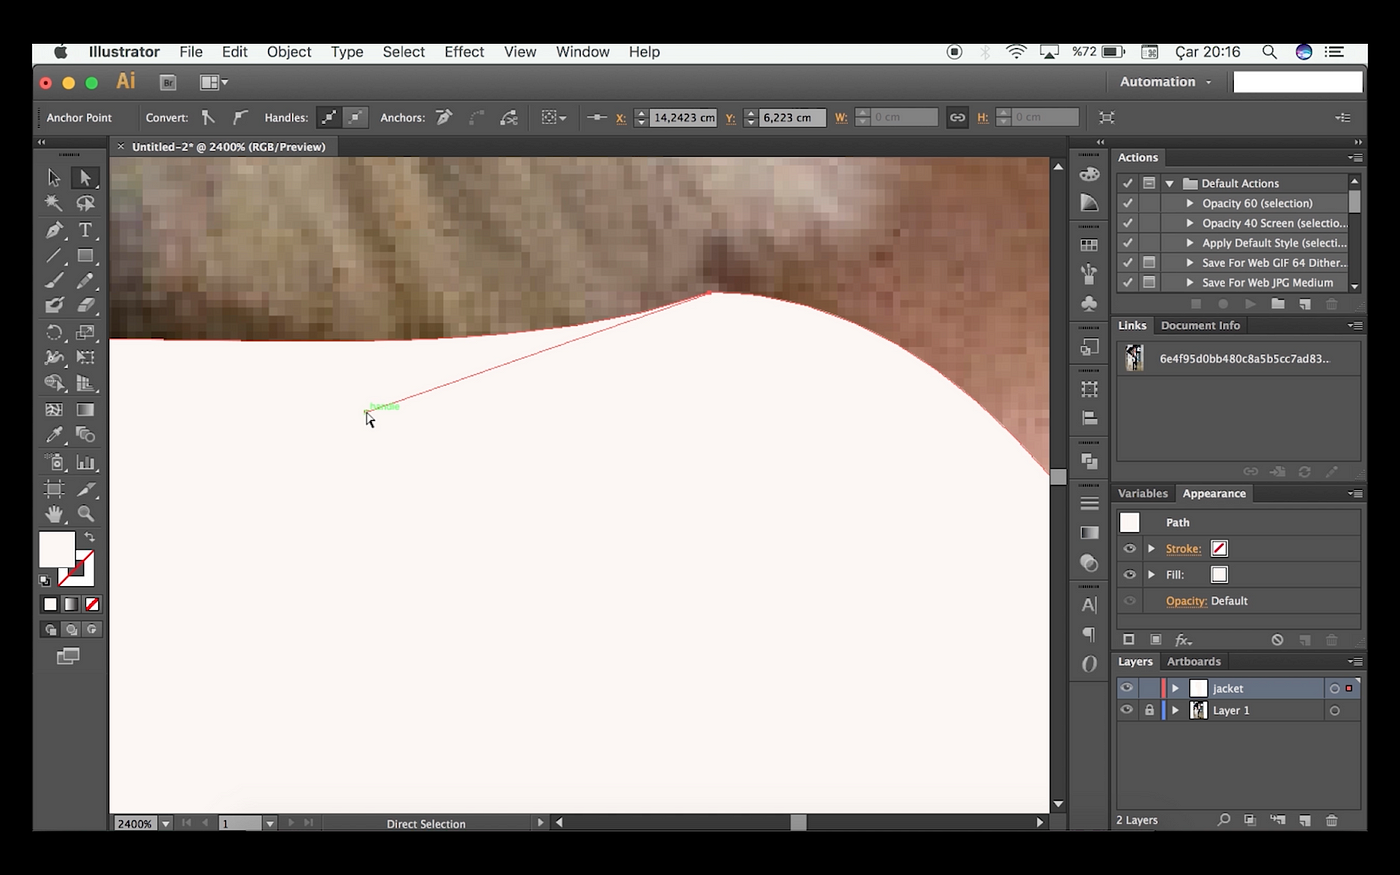The height and width of the screenshot is (875, 1400).
Task: Select the Pen tool
Action: (x=54, y=230)
